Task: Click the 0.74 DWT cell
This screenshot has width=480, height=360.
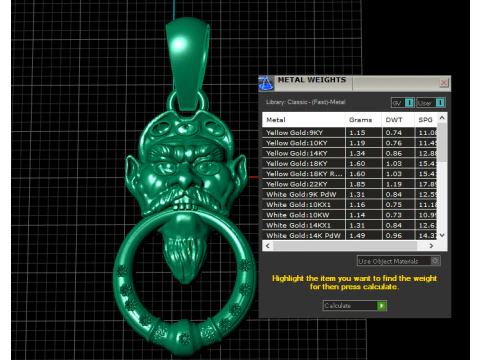Action: pyautogui.click(x=399, y=133)
